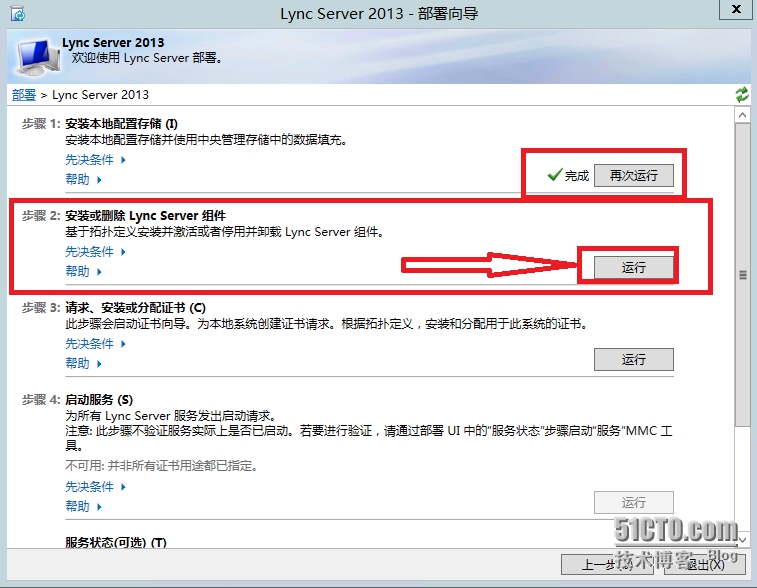Image resolution: width=757 pixels, height=588 pixels.
Task: Expand 帮助 under step 3
Action: 84,363
